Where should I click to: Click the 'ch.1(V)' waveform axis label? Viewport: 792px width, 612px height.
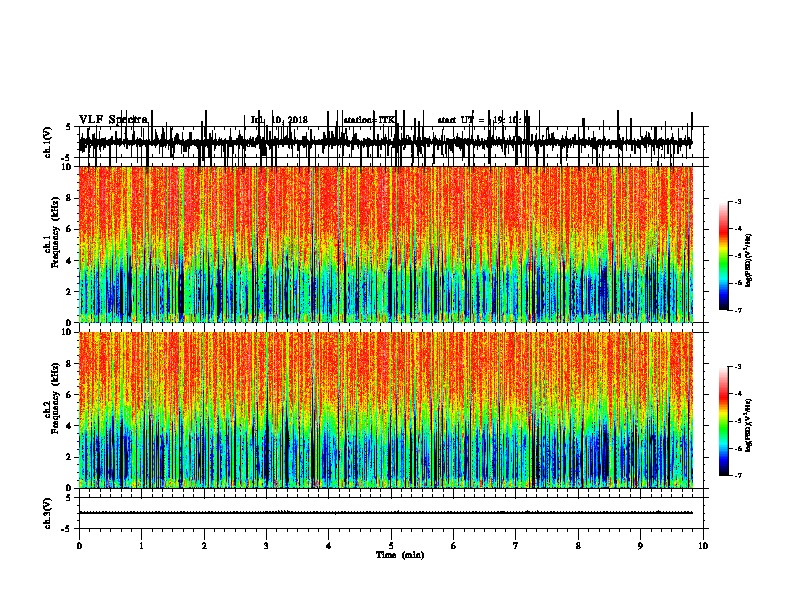click(47, 142)
